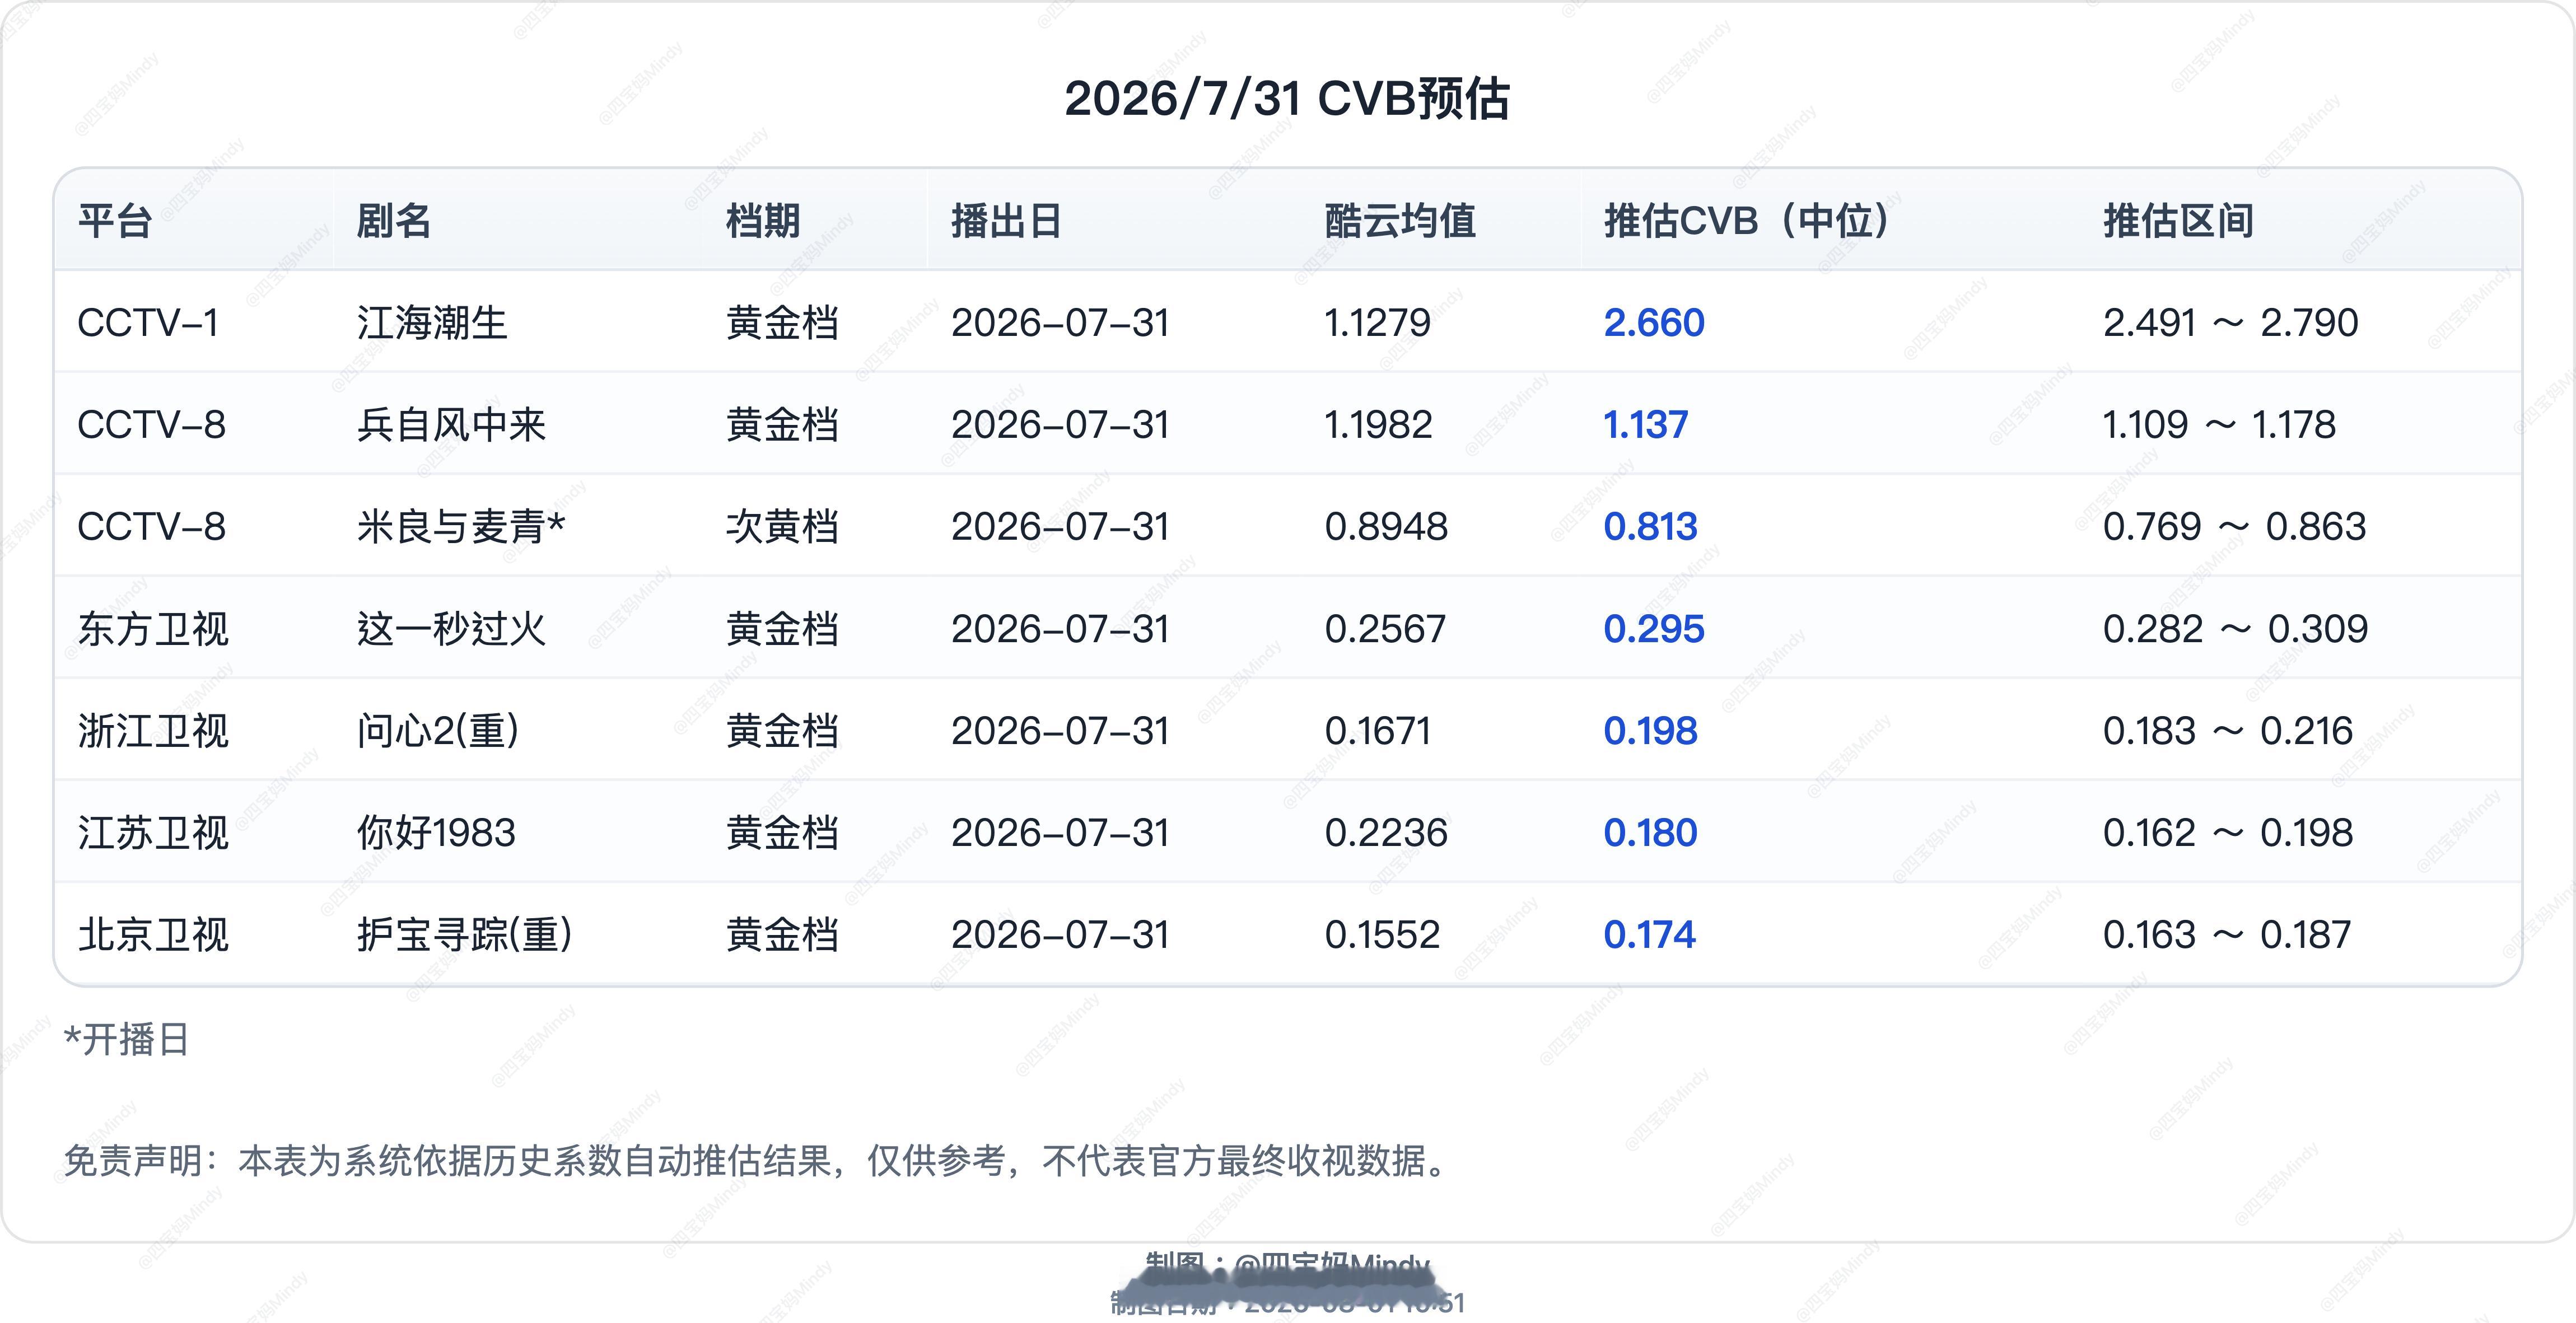Click the '次黄档' slot cell
The image size is (2576, 1323).
(x=782, y=527)
